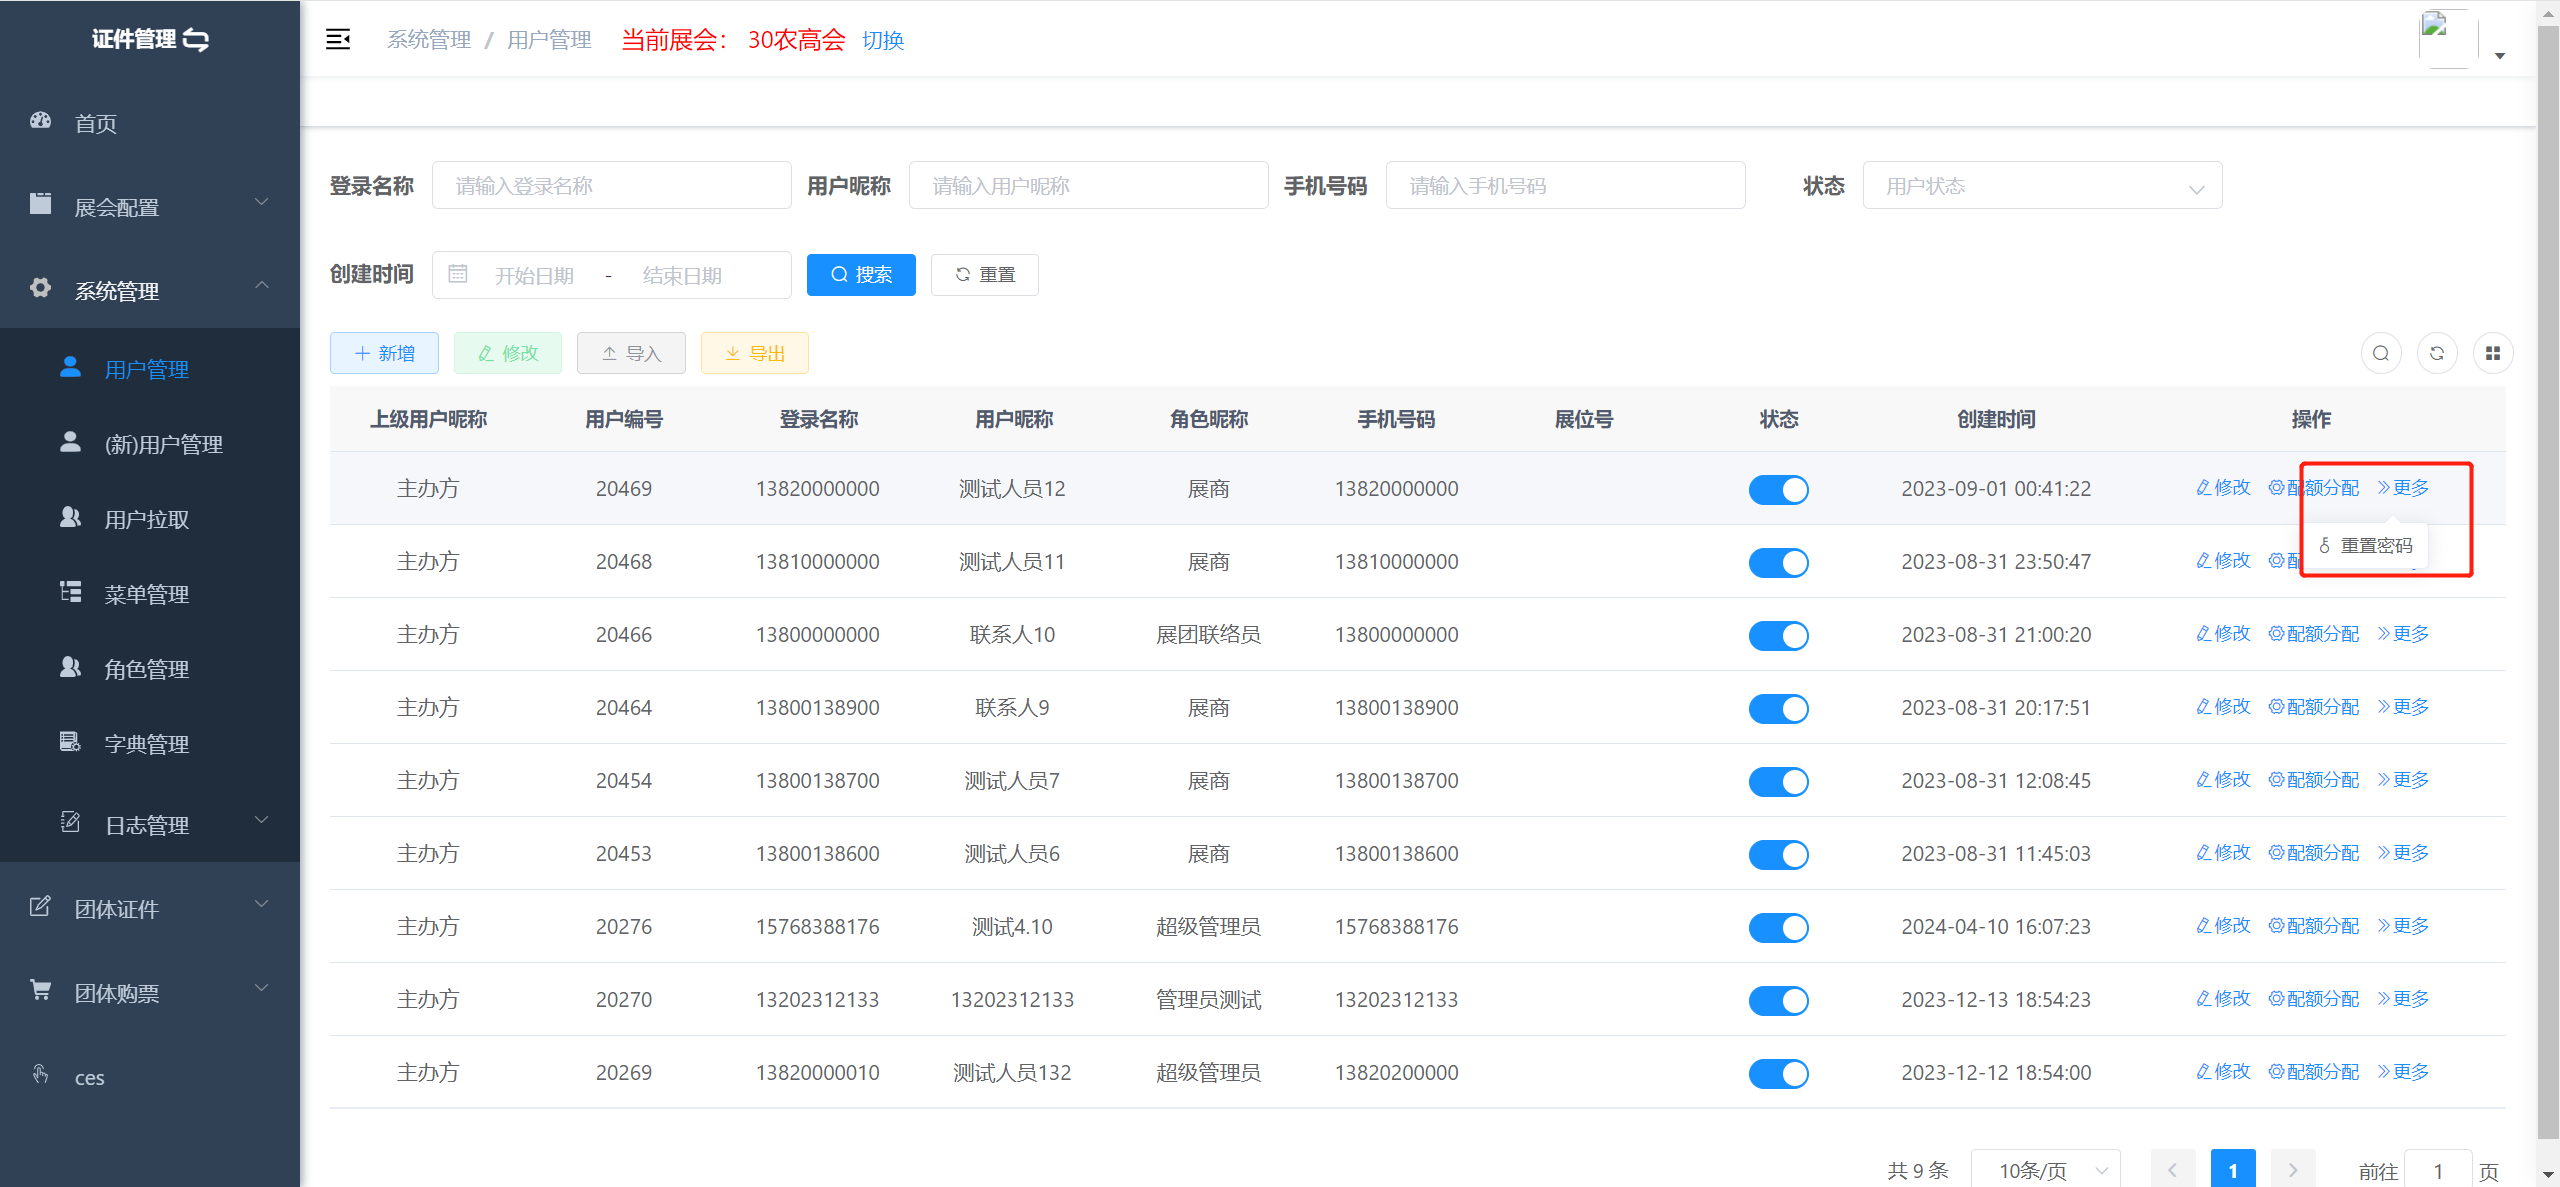The image size is (2560, 1187).
Task: Open the 10条/页 page size dropdown
Action: click(2045, 1169)
